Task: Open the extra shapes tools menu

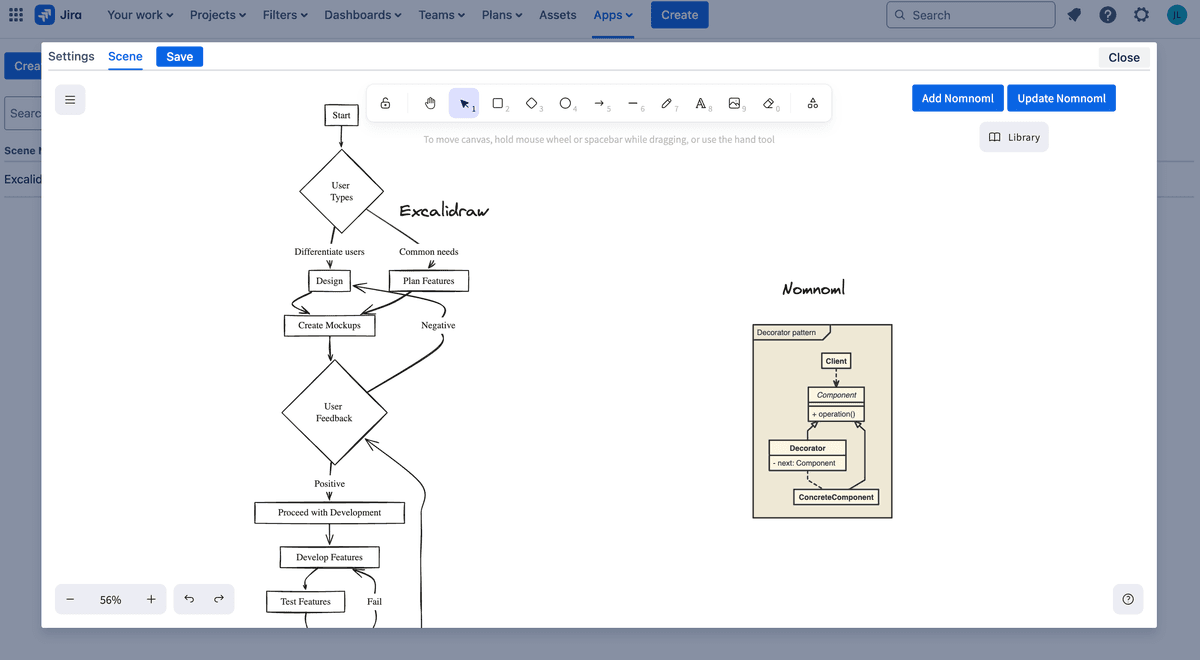Action: pyautogui.click(x=813, y=103)
